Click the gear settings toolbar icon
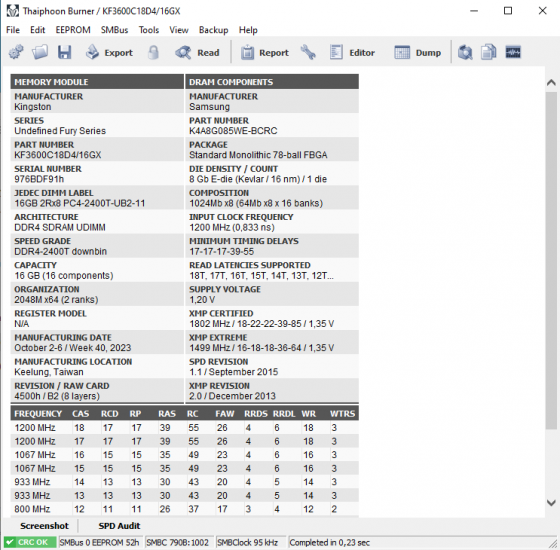560x550 pixels. (x=16, y=52)
